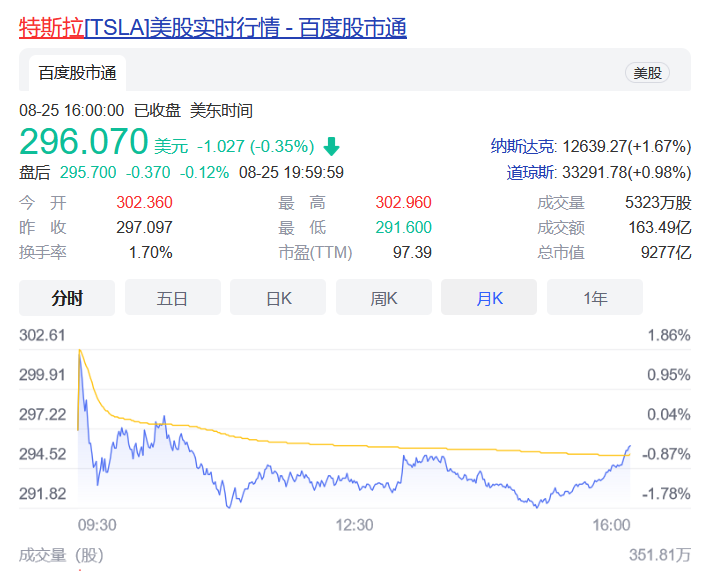The image size is (718, 571).
Task: Switch to the 日K daily candlestick chart
Action: click(278, 297)
